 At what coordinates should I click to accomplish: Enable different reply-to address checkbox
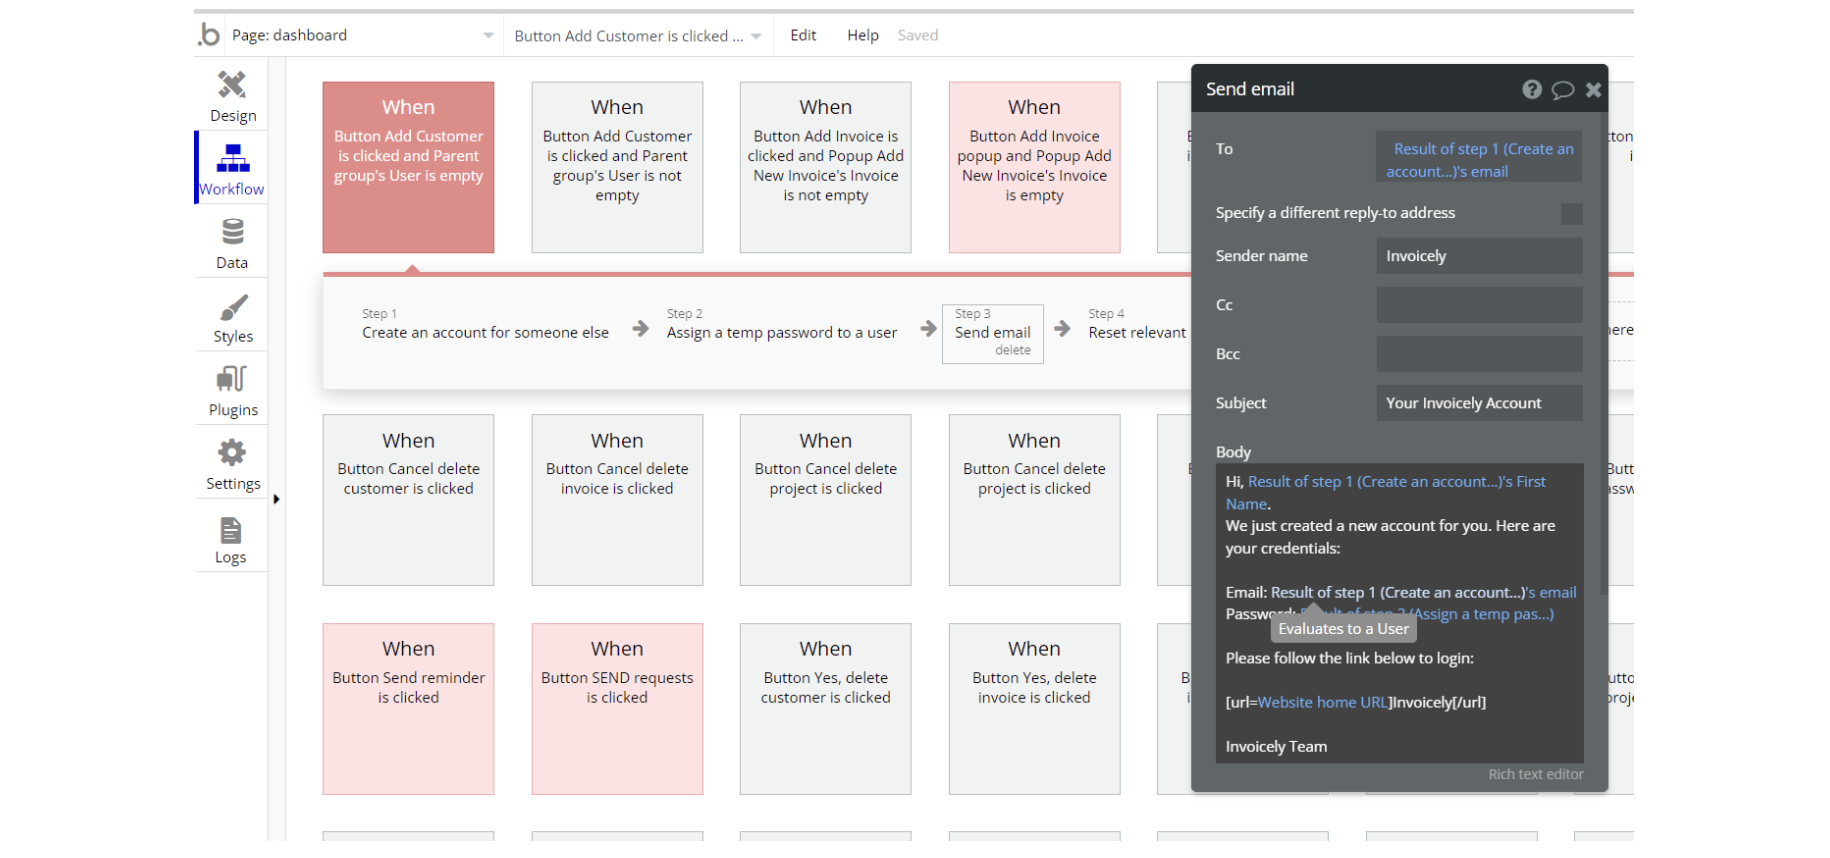[1571, 213]
